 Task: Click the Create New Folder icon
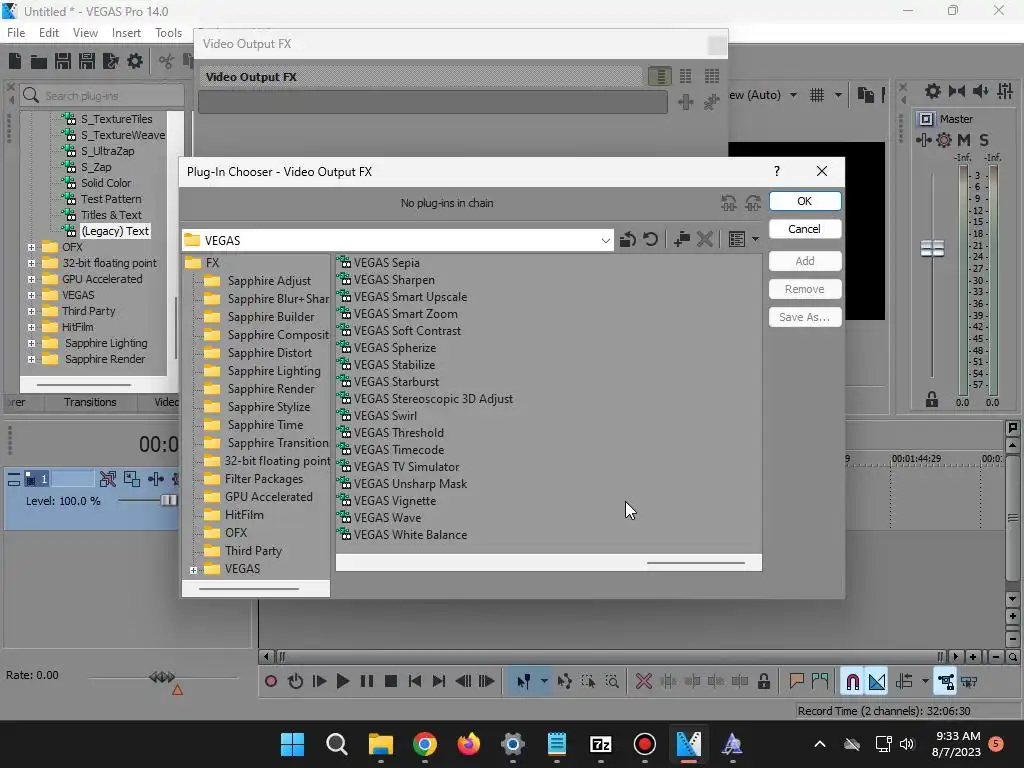[682, 240]
